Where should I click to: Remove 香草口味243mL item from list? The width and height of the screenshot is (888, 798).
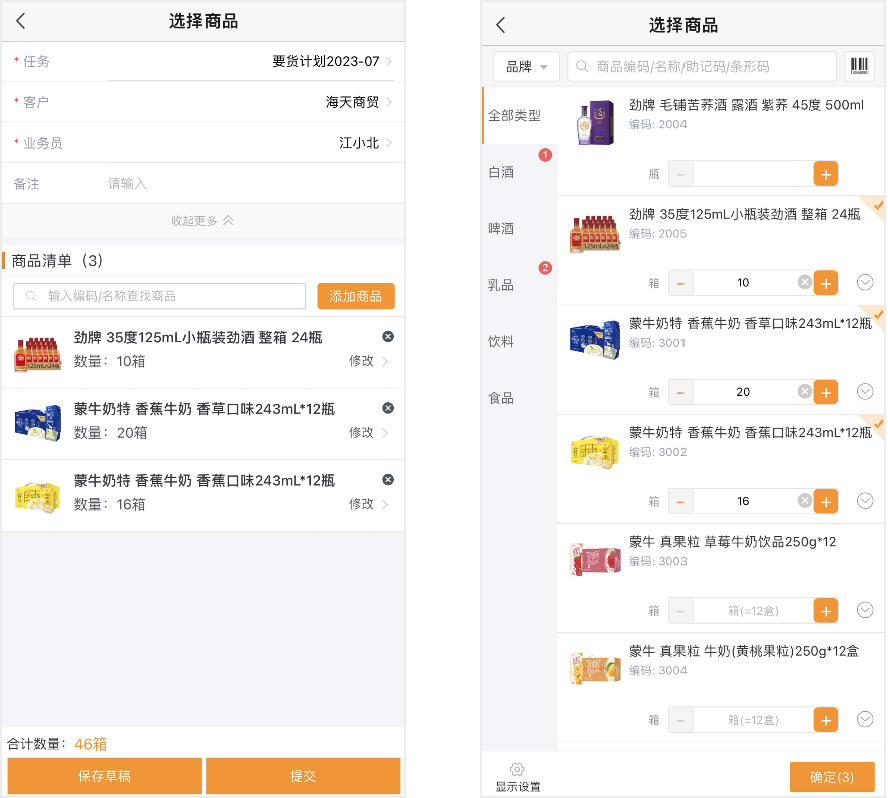click(x=388, y=408)
